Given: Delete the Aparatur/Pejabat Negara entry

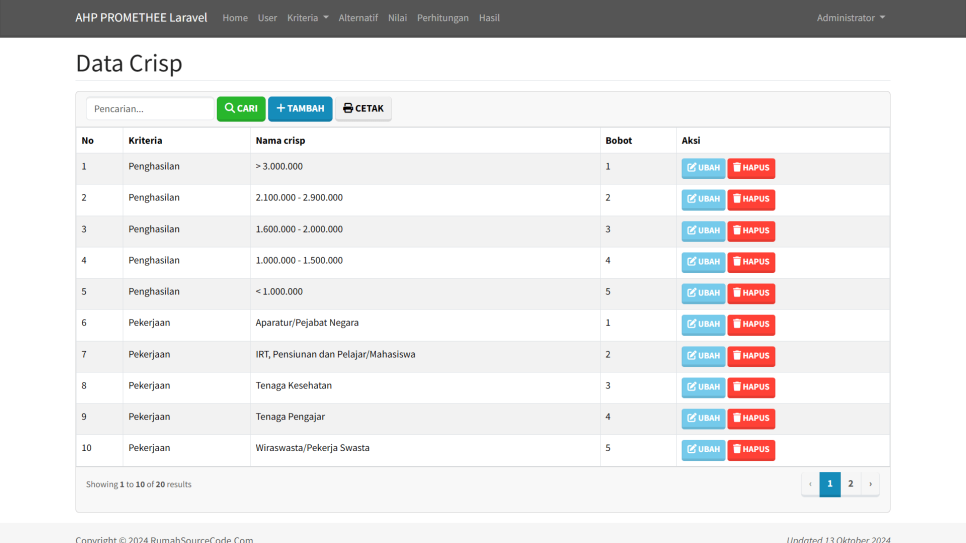Looking at the screenshot, I should 751,324.
